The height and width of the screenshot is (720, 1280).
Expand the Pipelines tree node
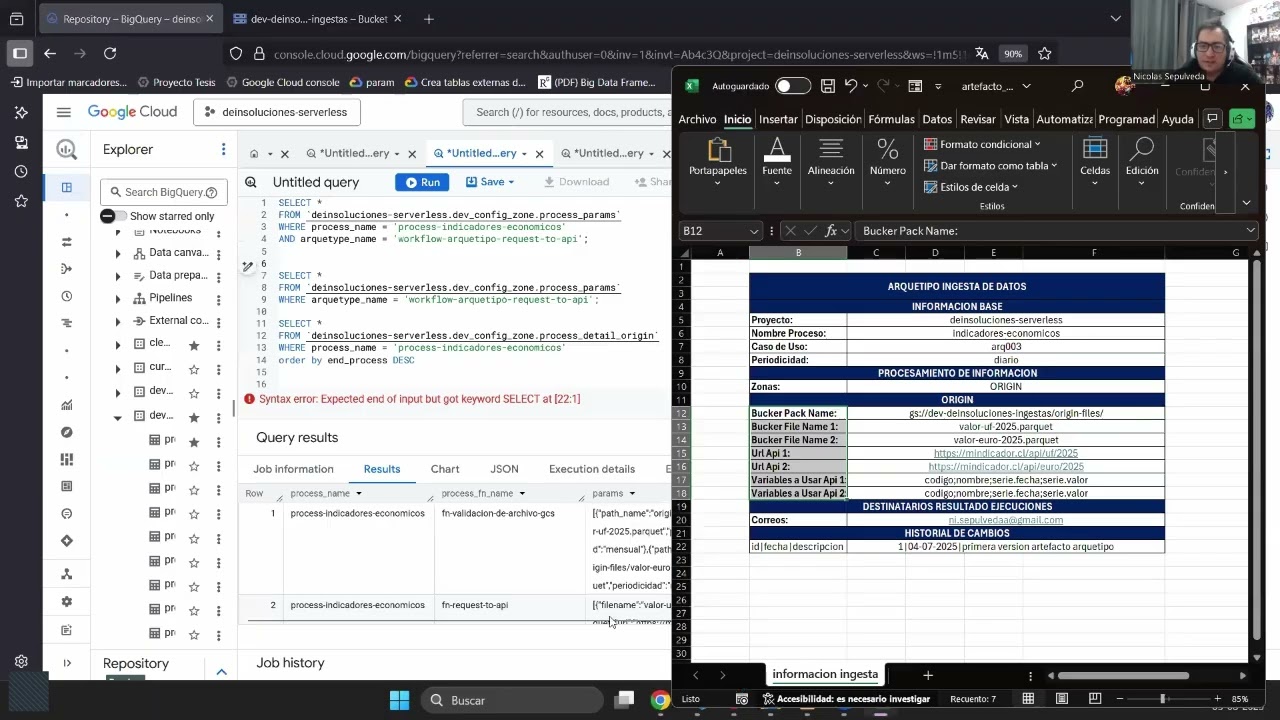(118, 298)
